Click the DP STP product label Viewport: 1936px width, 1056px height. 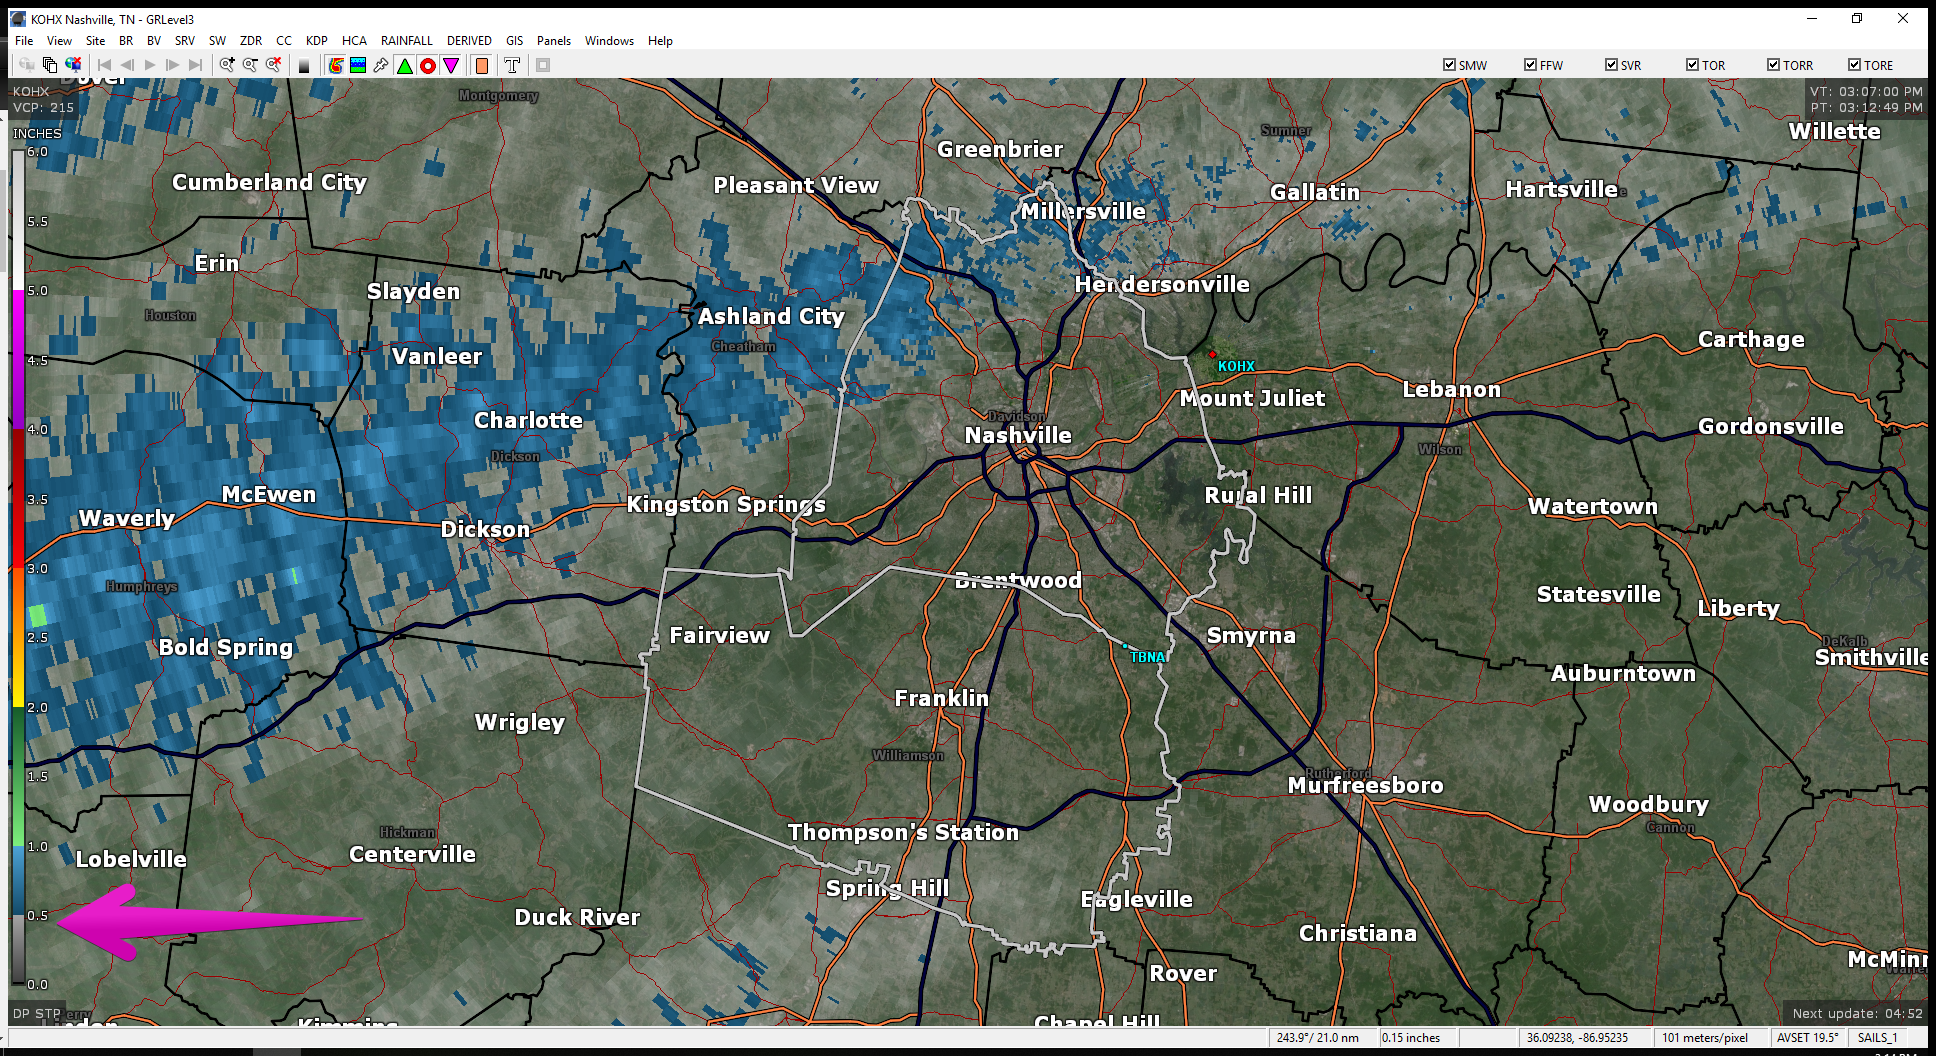[x=37, y=1013]
